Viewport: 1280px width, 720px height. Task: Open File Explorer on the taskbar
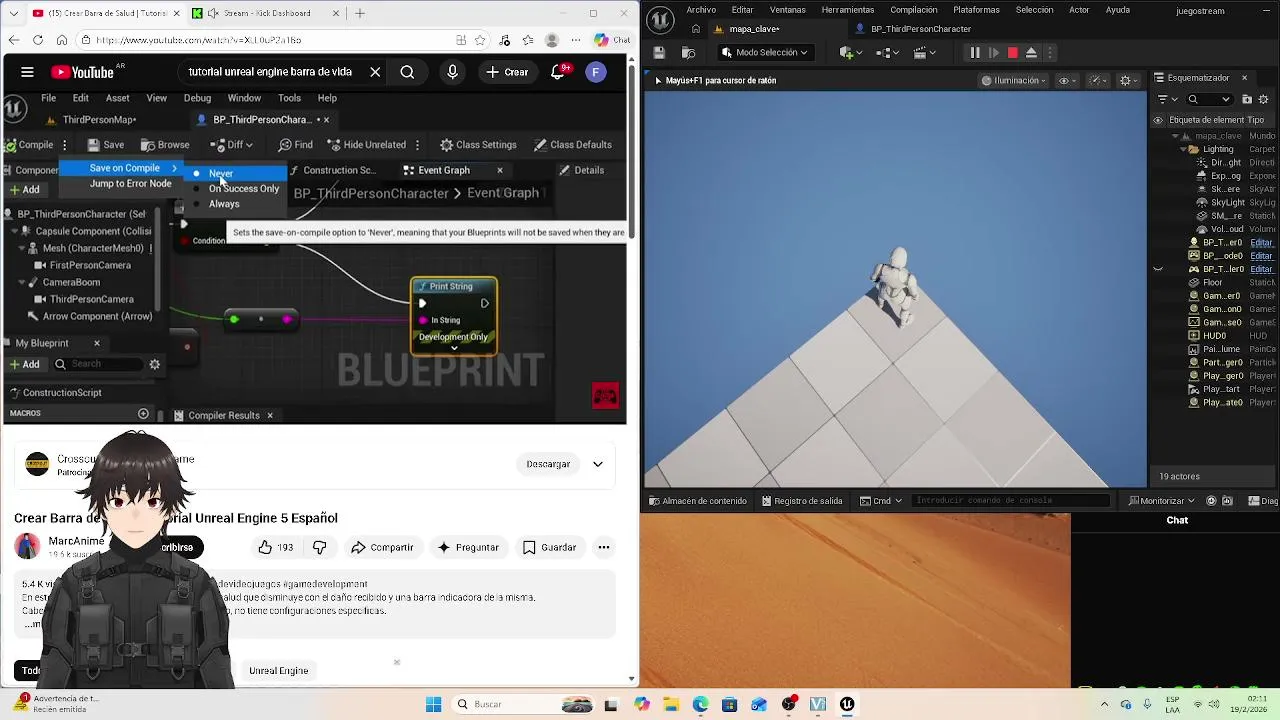point(671,704)
